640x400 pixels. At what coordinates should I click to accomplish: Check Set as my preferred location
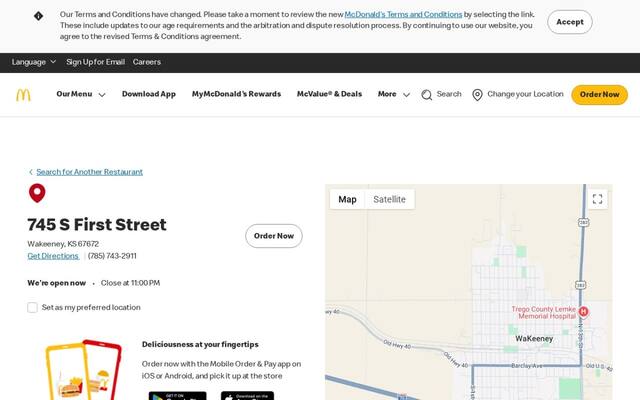32,307
